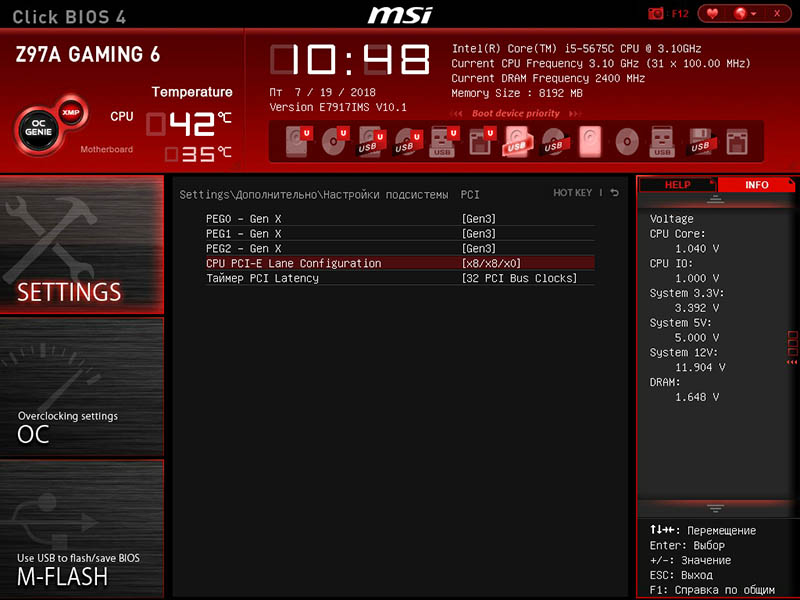
Task: Select CPU PCI-E Lane Configuration setting
Action: (400, 263)
